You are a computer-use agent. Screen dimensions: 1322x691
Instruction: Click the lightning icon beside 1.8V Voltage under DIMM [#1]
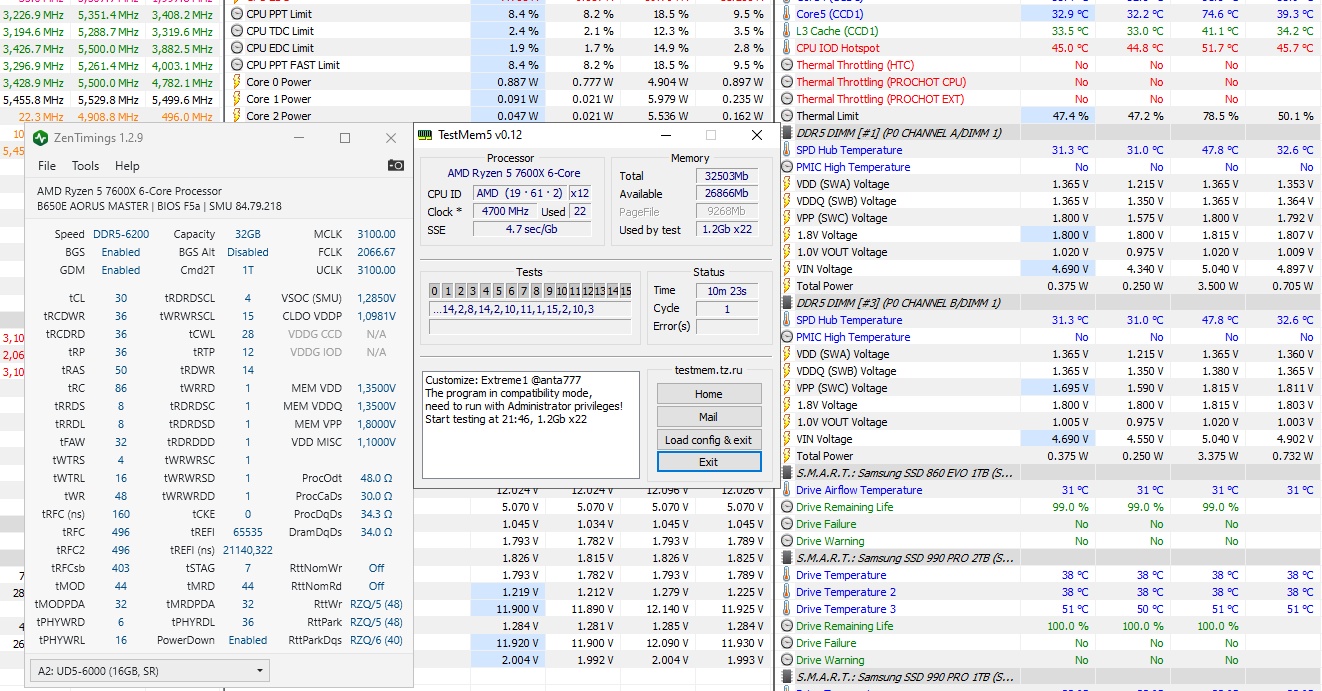(787, 235)
